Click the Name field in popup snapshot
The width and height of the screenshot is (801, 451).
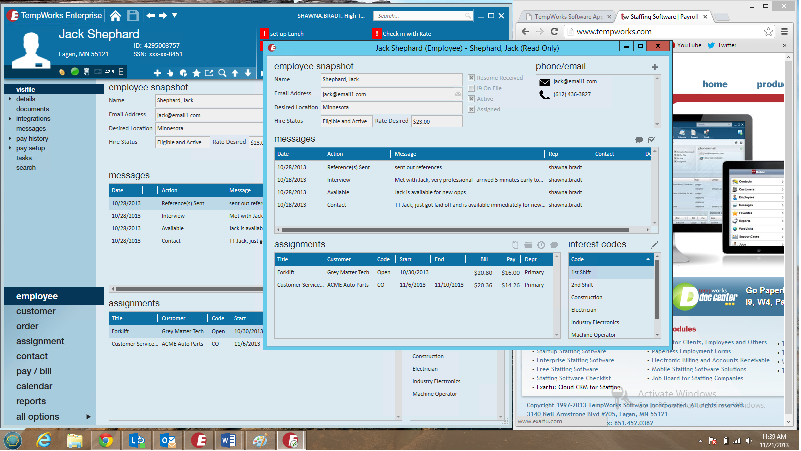coord(391,80)
